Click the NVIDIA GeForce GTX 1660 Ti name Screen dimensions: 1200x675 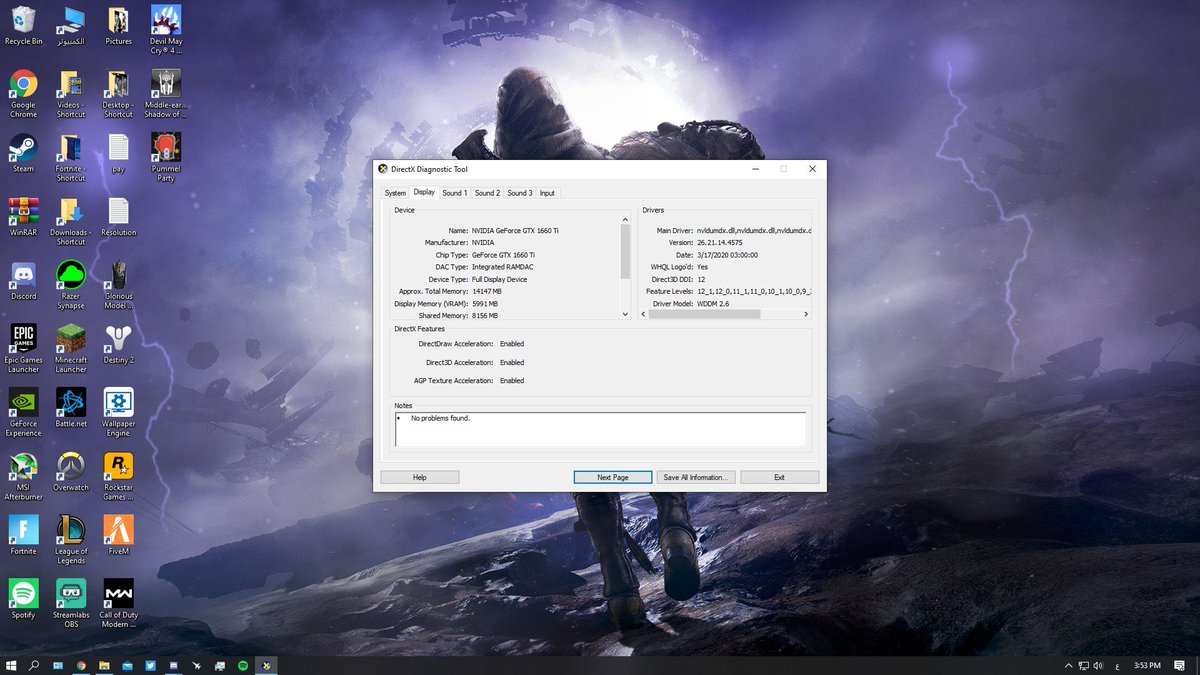tap(515, 230)
